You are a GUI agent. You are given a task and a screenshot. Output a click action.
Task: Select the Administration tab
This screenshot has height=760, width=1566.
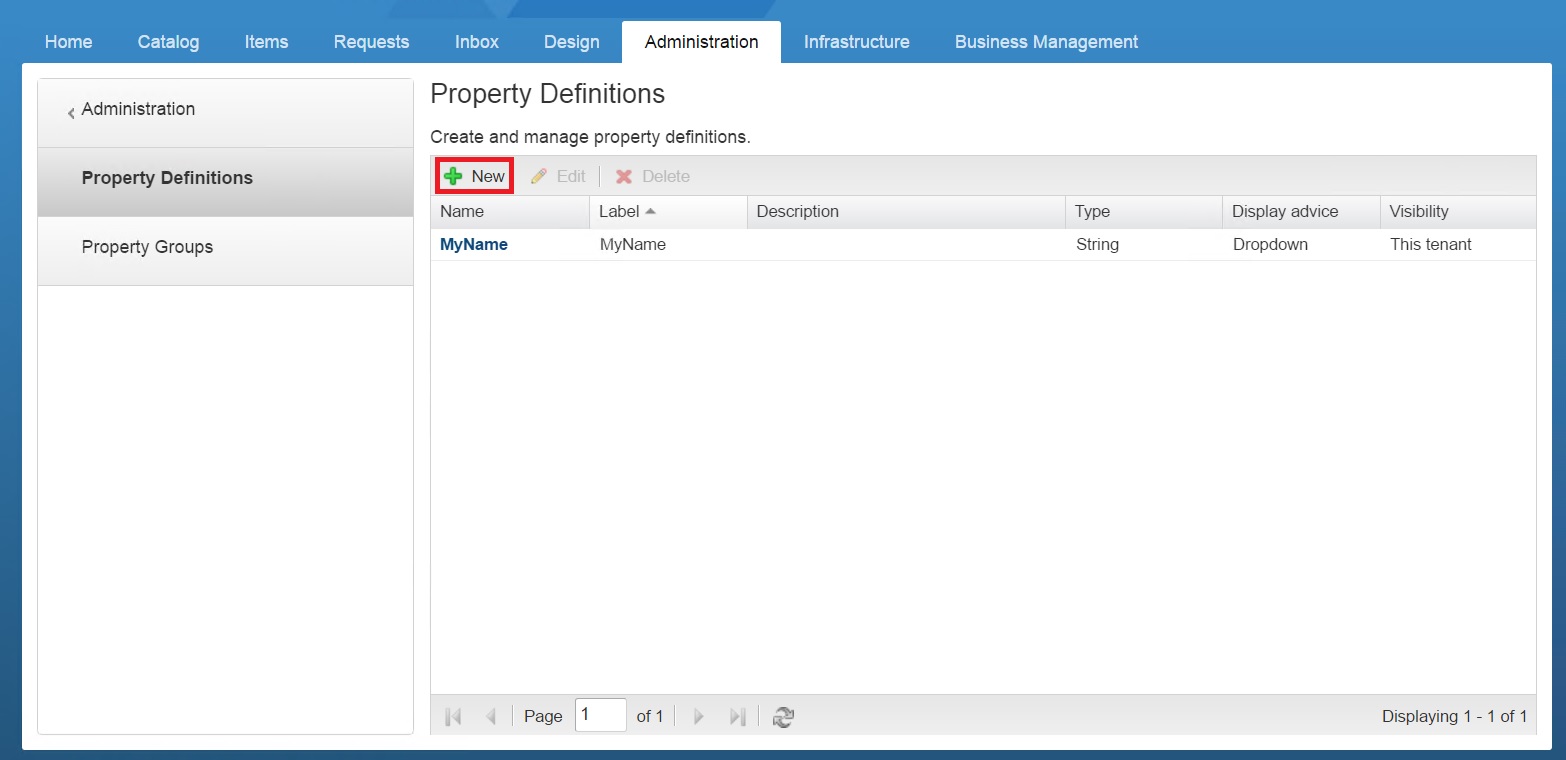click(x=701, y=42)
